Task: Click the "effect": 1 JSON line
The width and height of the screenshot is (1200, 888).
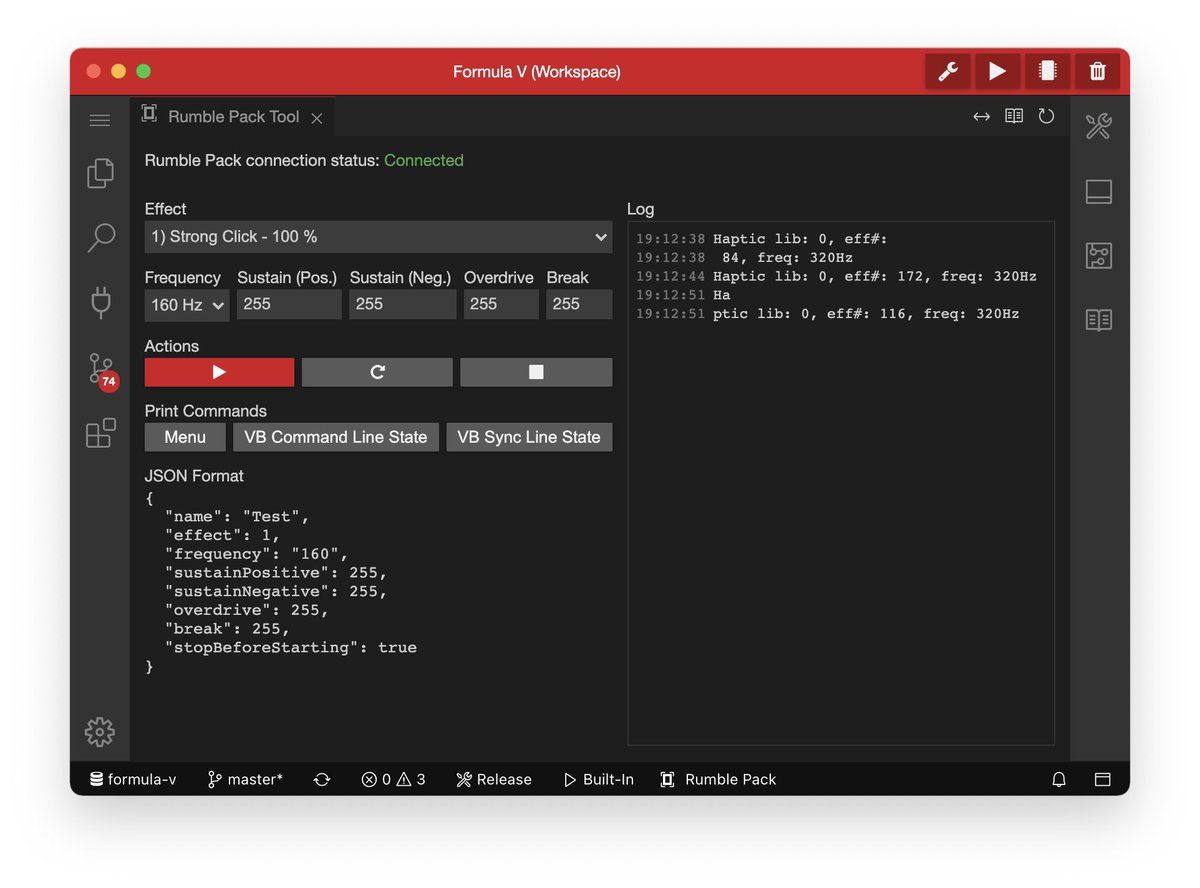Action: tap(223, 535)
